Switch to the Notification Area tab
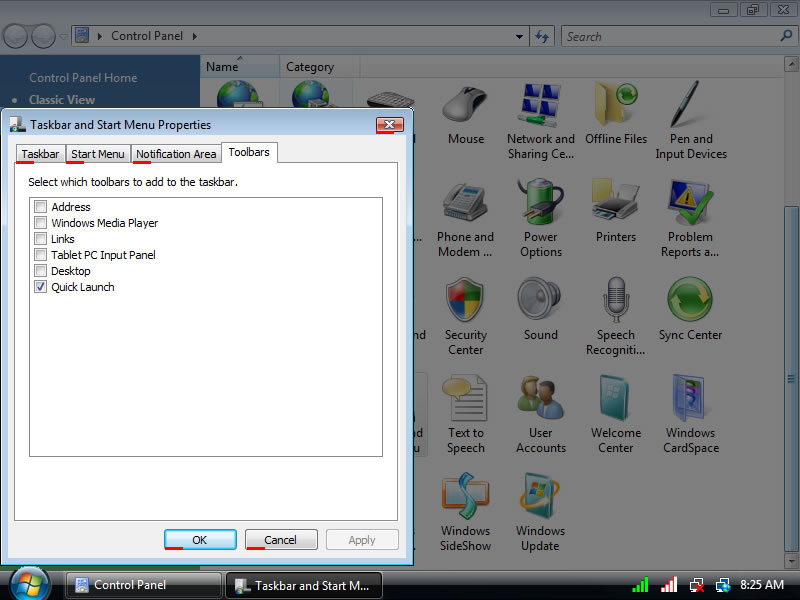This screenshot has height=600, width=800. (x=176, y=154)
